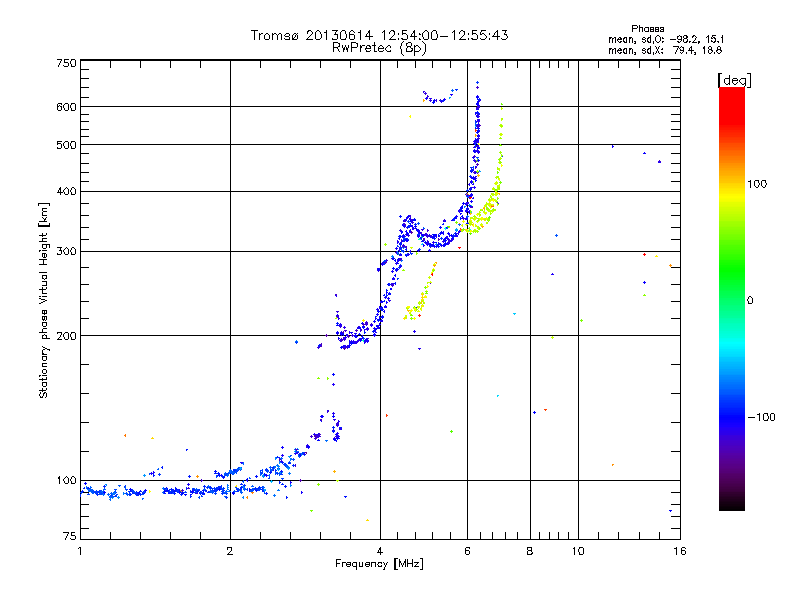Click the x-axis '16' tick label

click(680, 551)
